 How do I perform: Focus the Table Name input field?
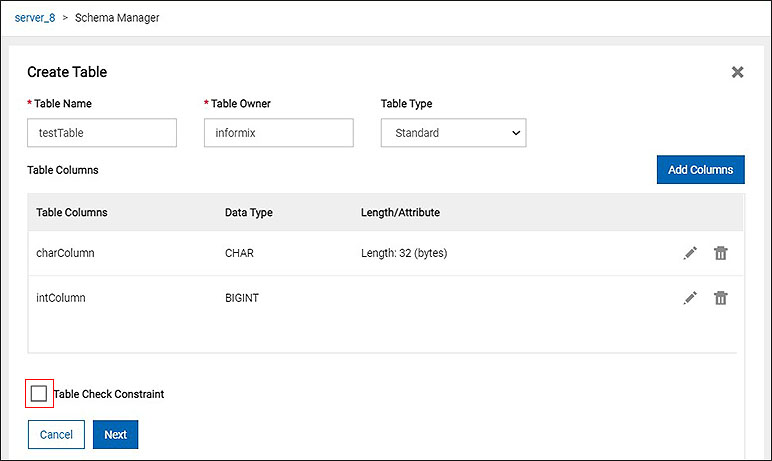point(102,133)
